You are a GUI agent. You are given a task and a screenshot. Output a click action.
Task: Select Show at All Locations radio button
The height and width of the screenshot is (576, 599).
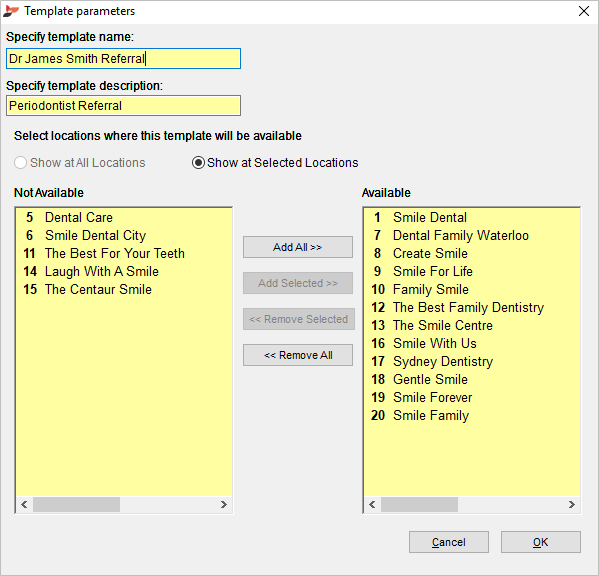pos(20,163)
